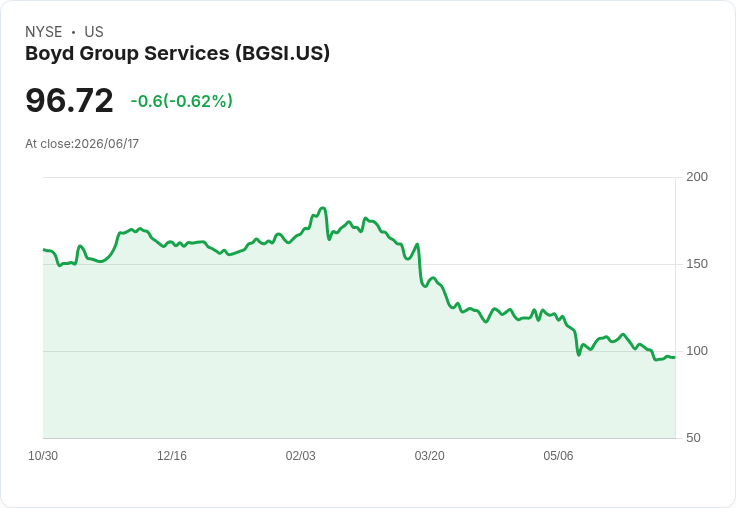Select the 96.72 current price value
Screen dimensions: 736x508
click(69, 100)
